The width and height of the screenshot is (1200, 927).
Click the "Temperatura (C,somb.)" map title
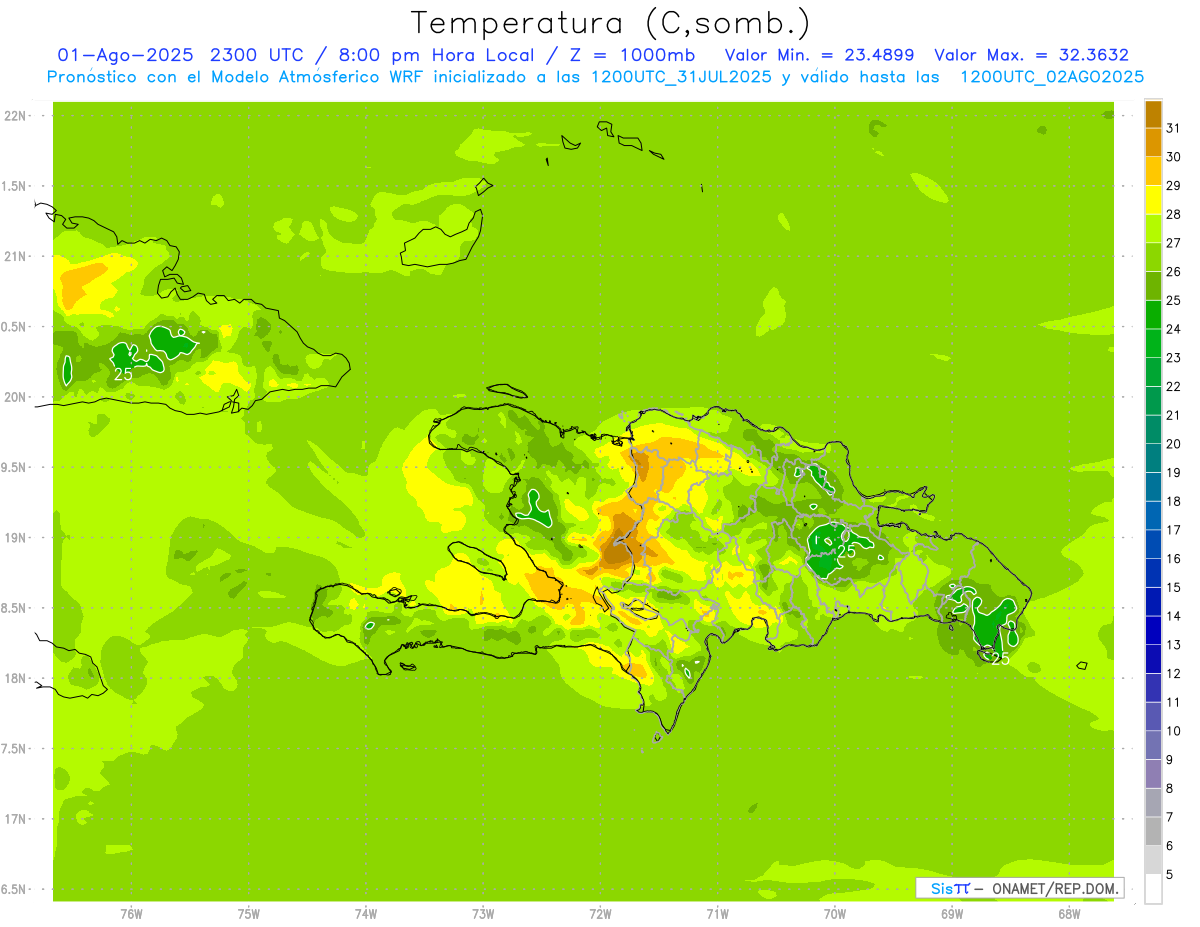pyautogui.click(x=611, y=23)
